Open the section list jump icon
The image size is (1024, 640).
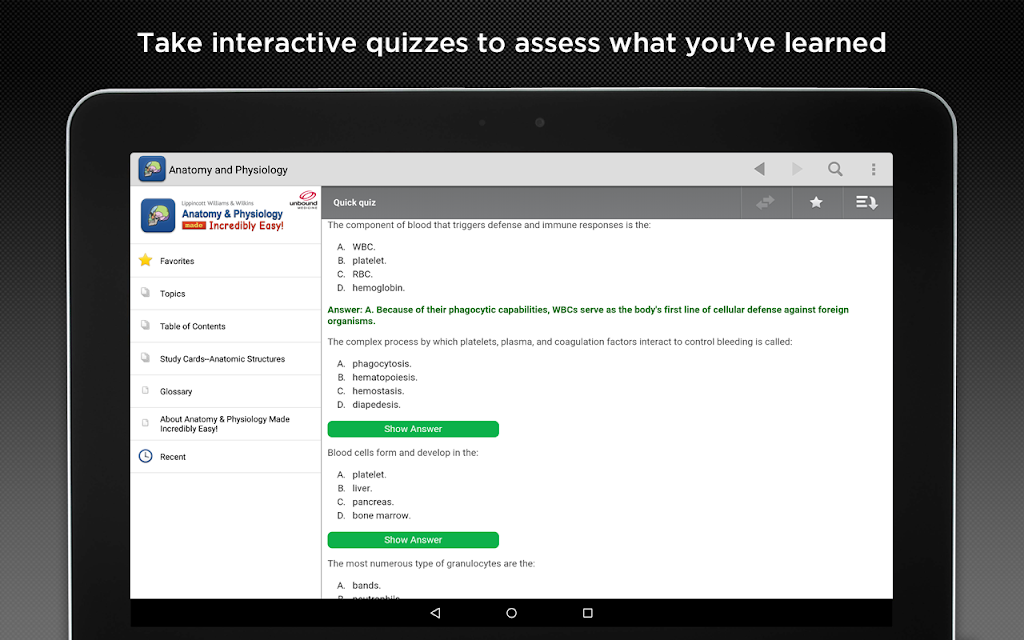tap(867, 202)
